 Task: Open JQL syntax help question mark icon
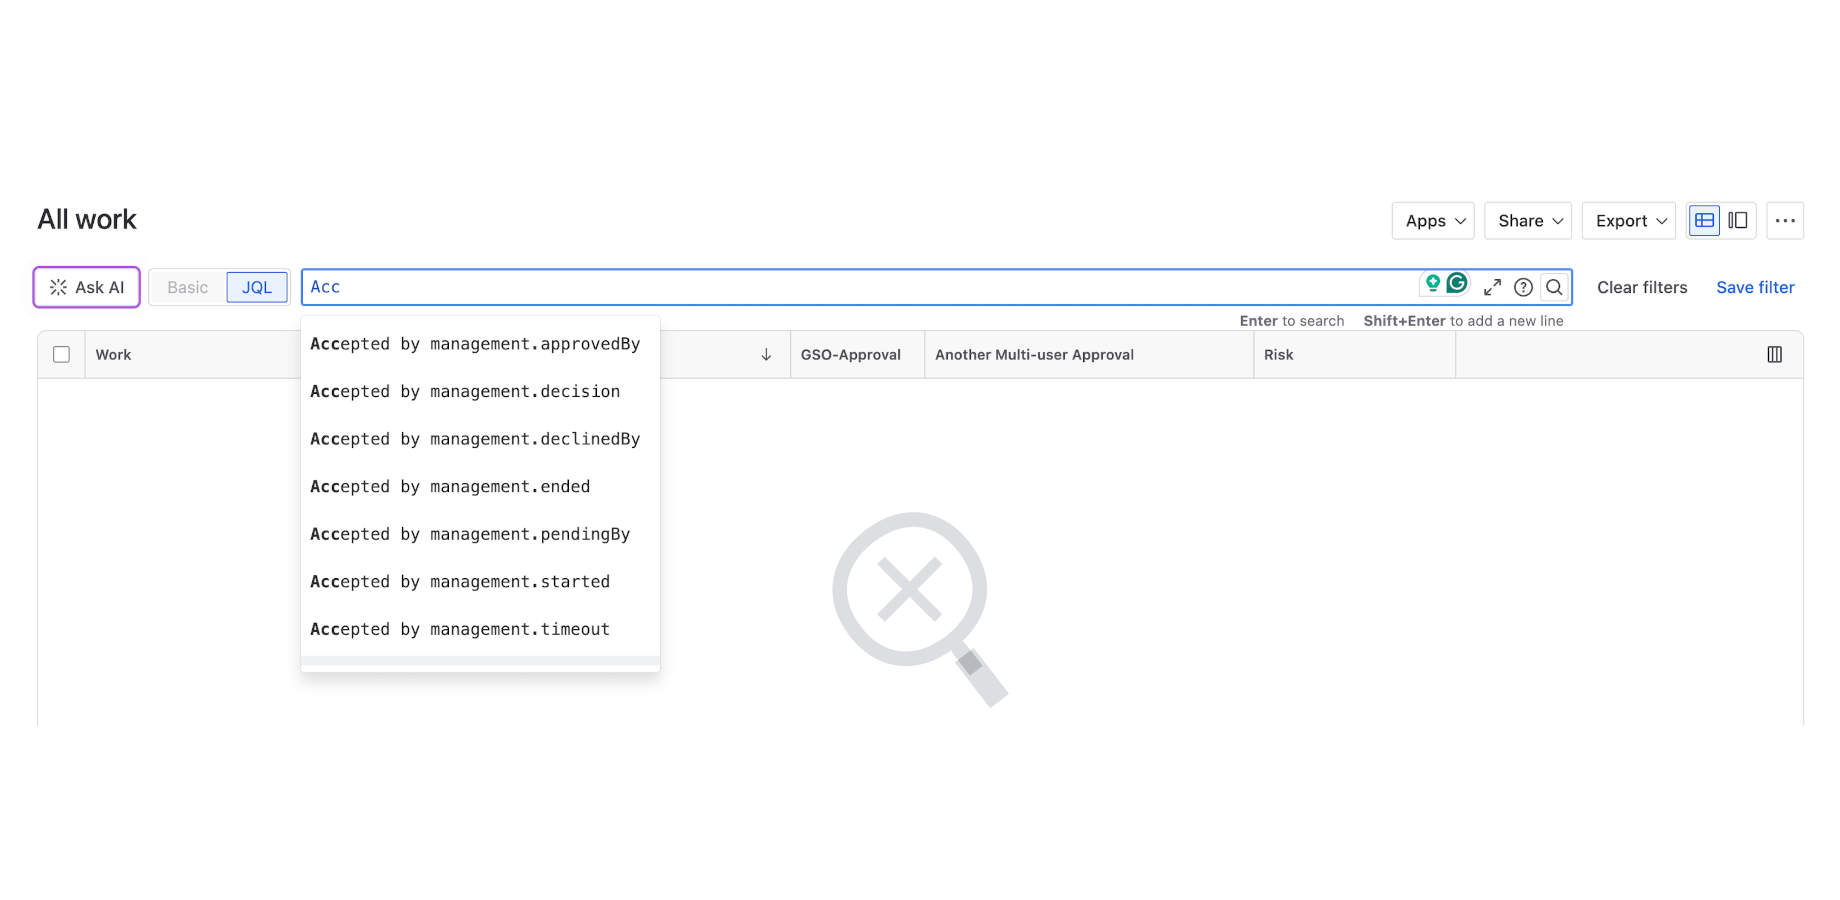1523,288
